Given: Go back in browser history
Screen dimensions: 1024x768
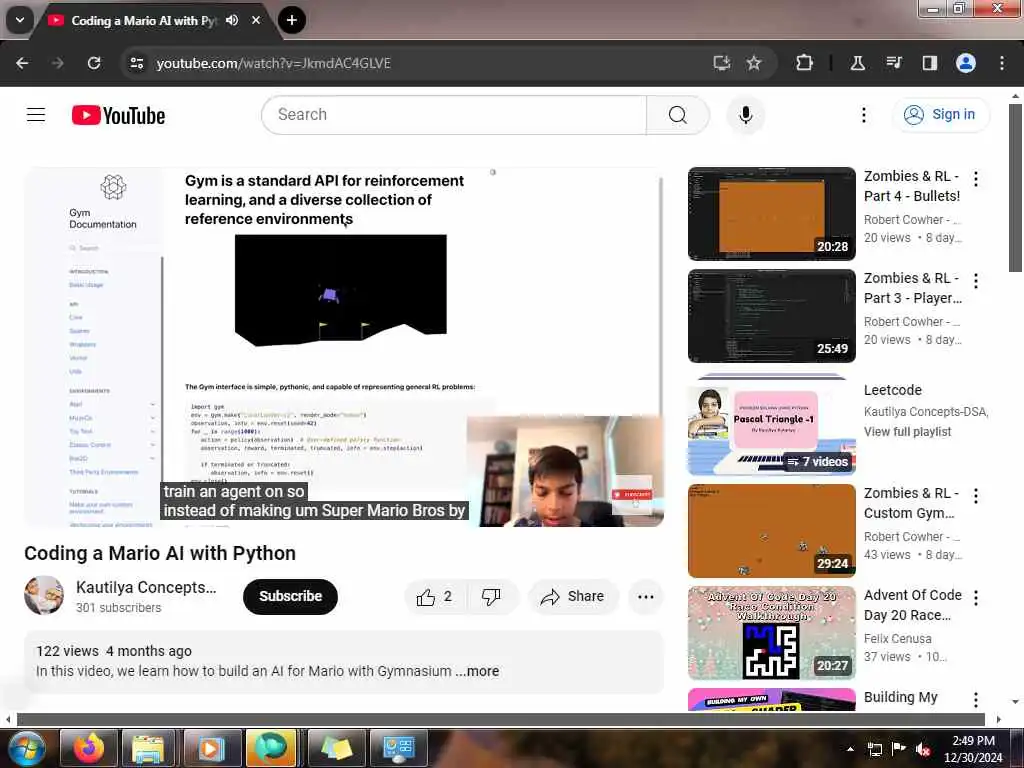Looking at the screenshot, I should 22,63.
